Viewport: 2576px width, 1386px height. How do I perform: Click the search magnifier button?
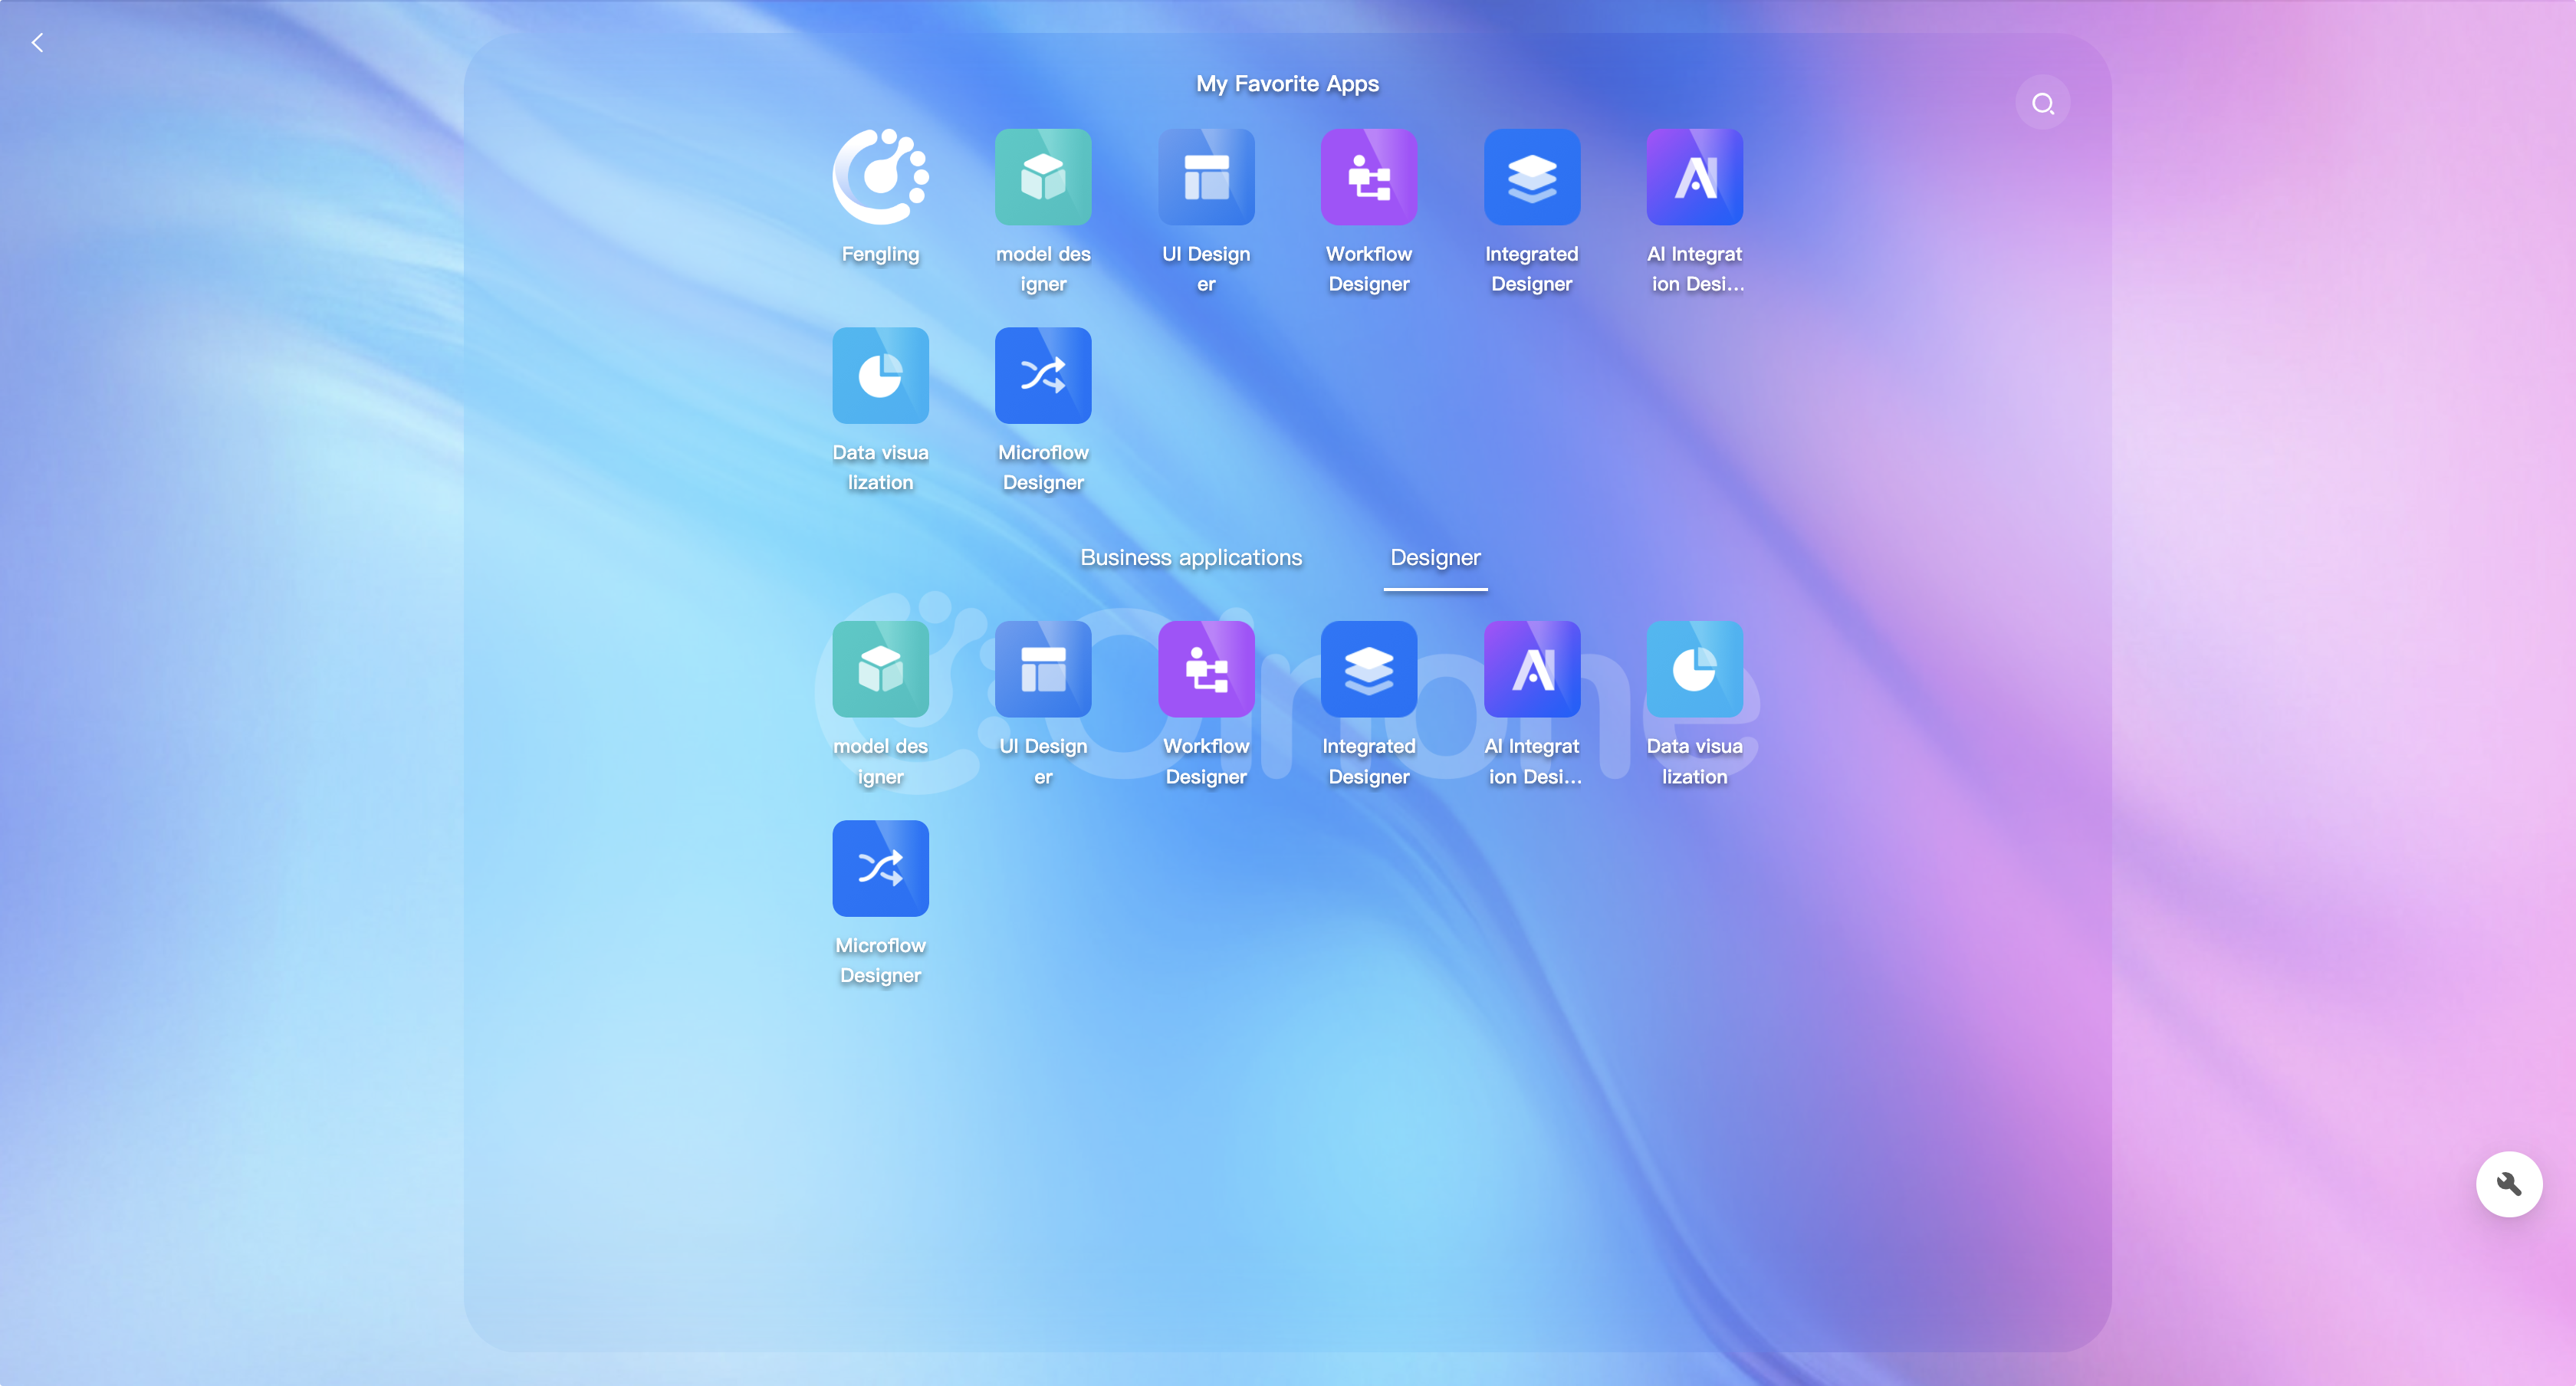click(2042, 103)
